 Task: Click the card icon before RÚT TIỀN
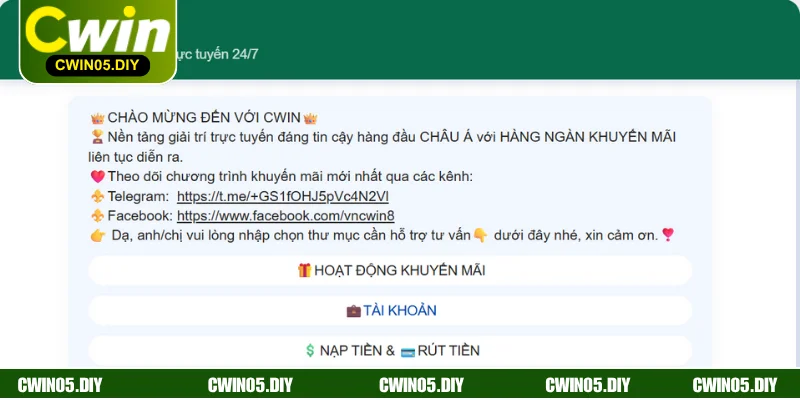[408, 352]
